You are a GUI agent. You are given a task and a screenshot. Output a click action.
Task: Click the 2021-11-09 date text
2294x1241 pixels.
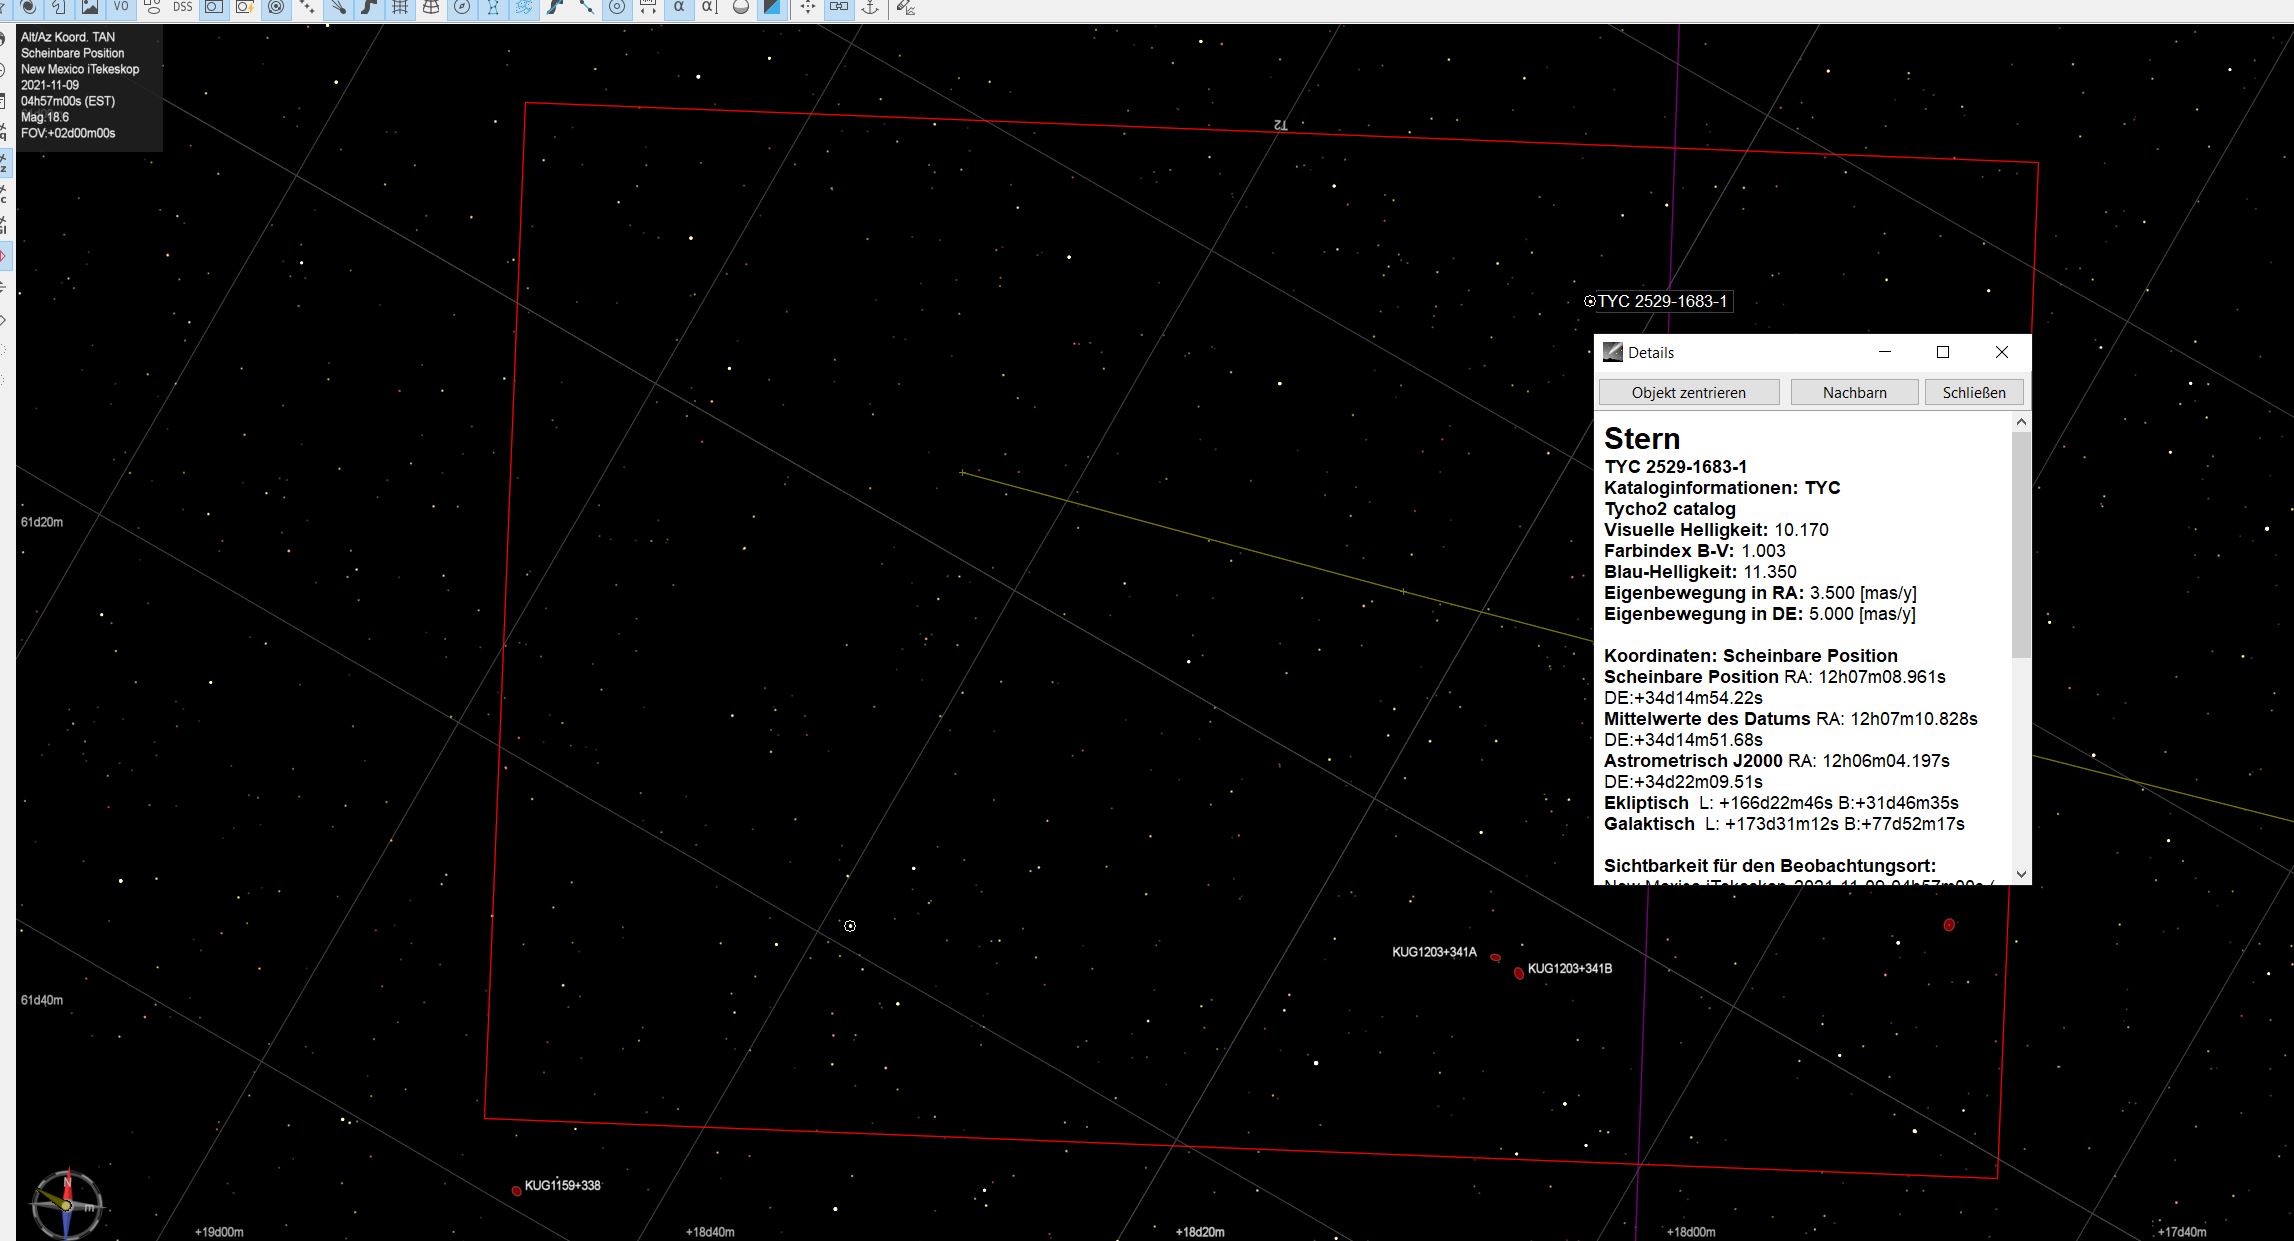coord(50,85)
